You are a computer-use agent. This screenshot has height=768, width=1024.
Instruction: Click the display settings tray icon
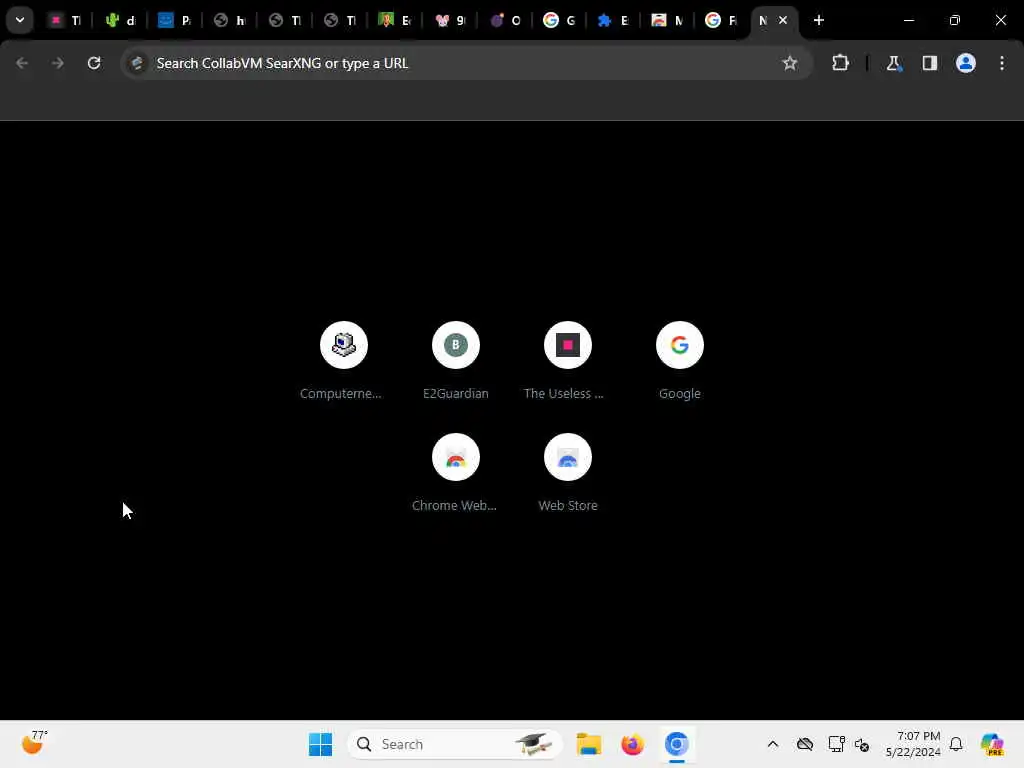coord(836,744)
